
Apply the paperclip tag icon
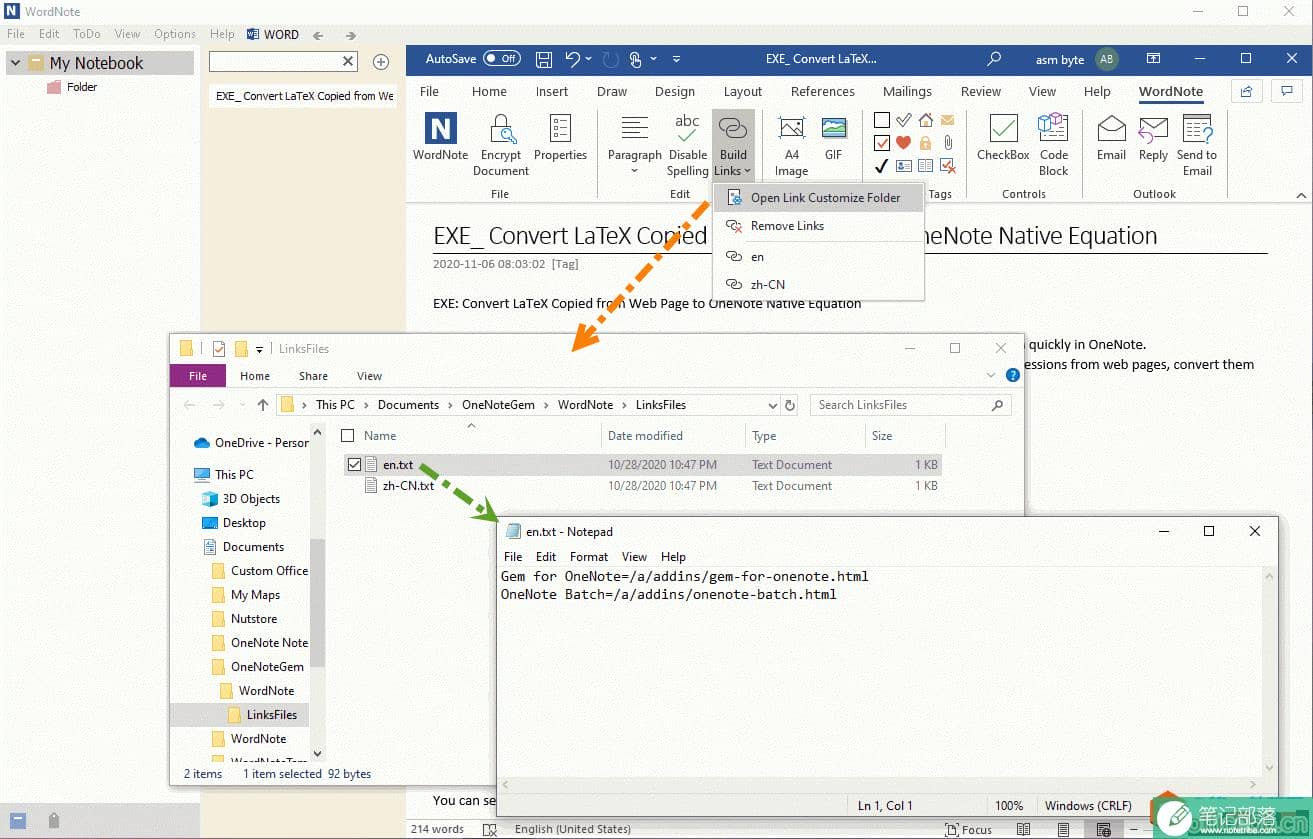947,143
